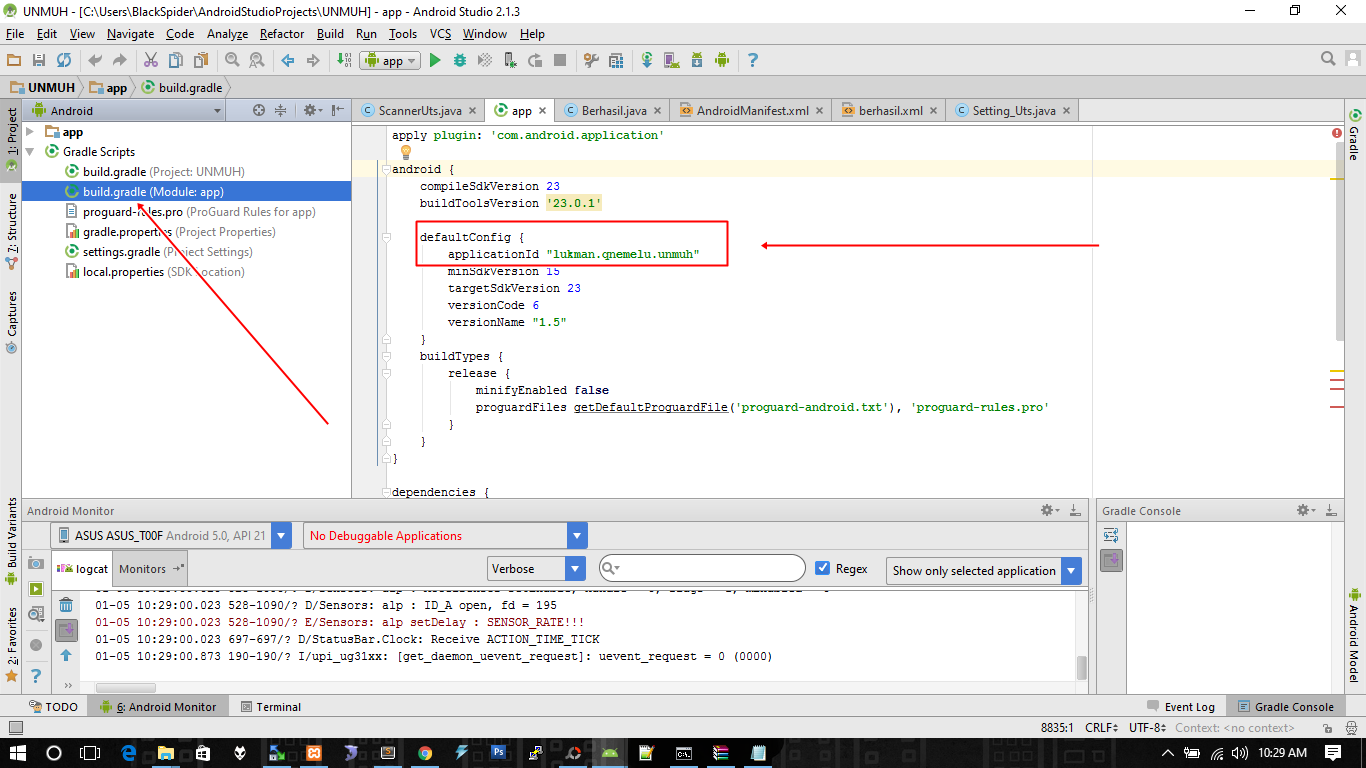Open the Project panel gear settings dropdown
Image resolution: width=1366 pixels, height=768 pixels.
(x=313, y=110)
